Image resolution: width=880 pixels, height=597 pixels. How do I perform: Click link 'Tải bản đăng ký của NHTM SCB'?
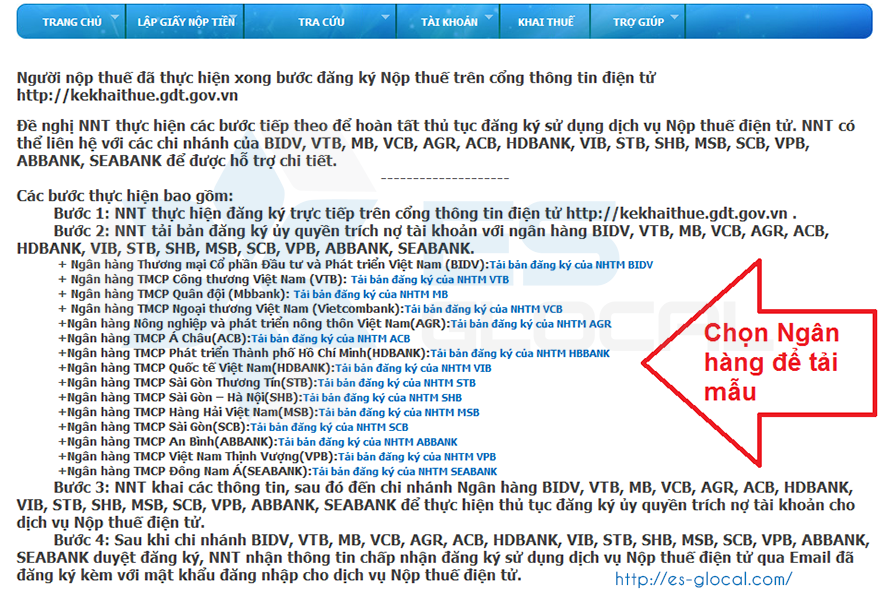click(329, 427)
